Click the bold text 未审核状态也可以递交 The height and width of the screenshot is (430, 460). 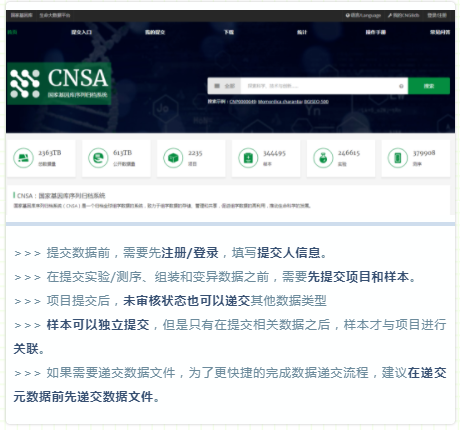pyautogui.click(x=186, y=301)
